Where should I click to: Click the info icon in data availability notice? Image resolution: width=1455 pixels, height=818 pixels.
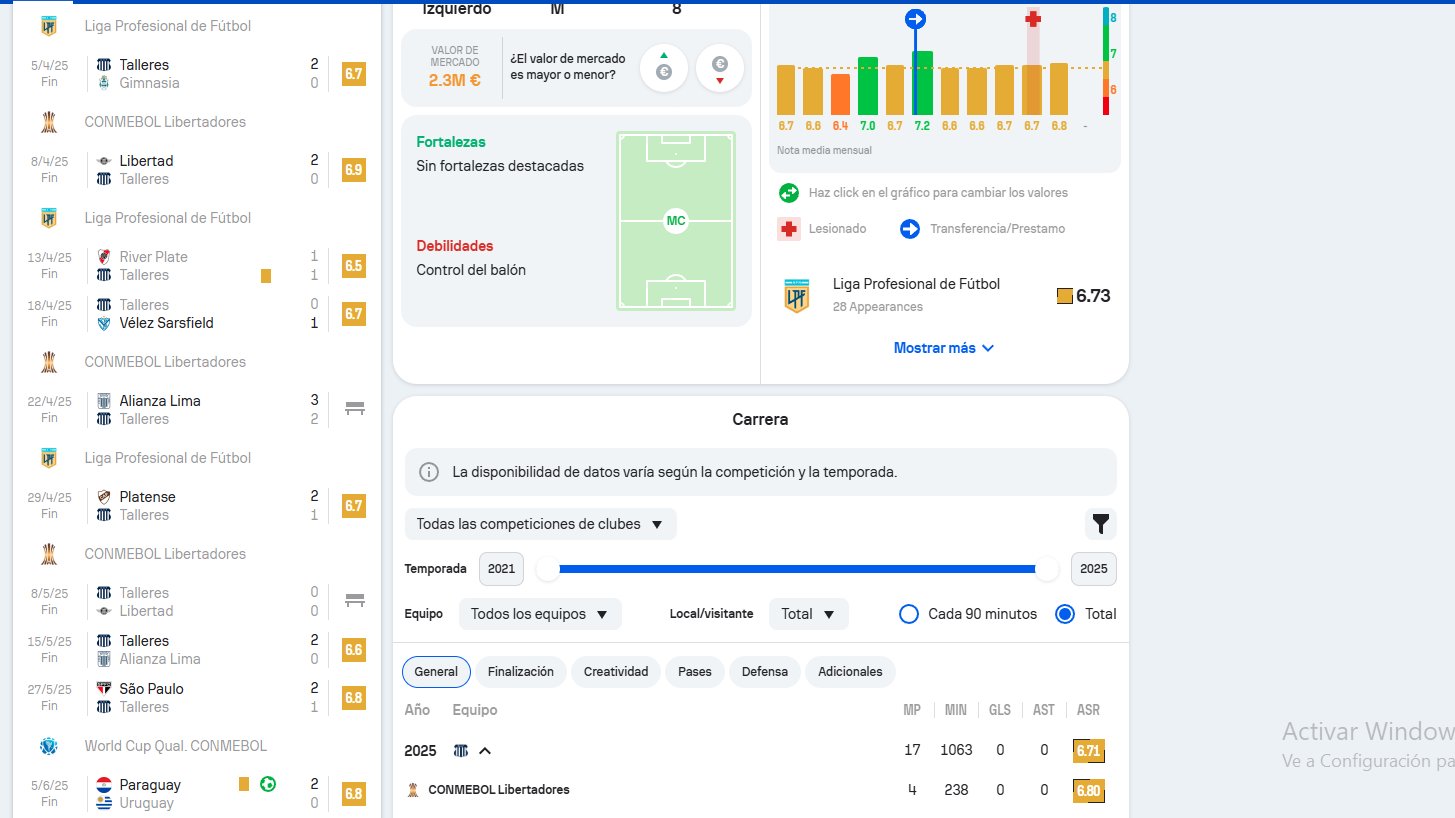click(429, 472)
